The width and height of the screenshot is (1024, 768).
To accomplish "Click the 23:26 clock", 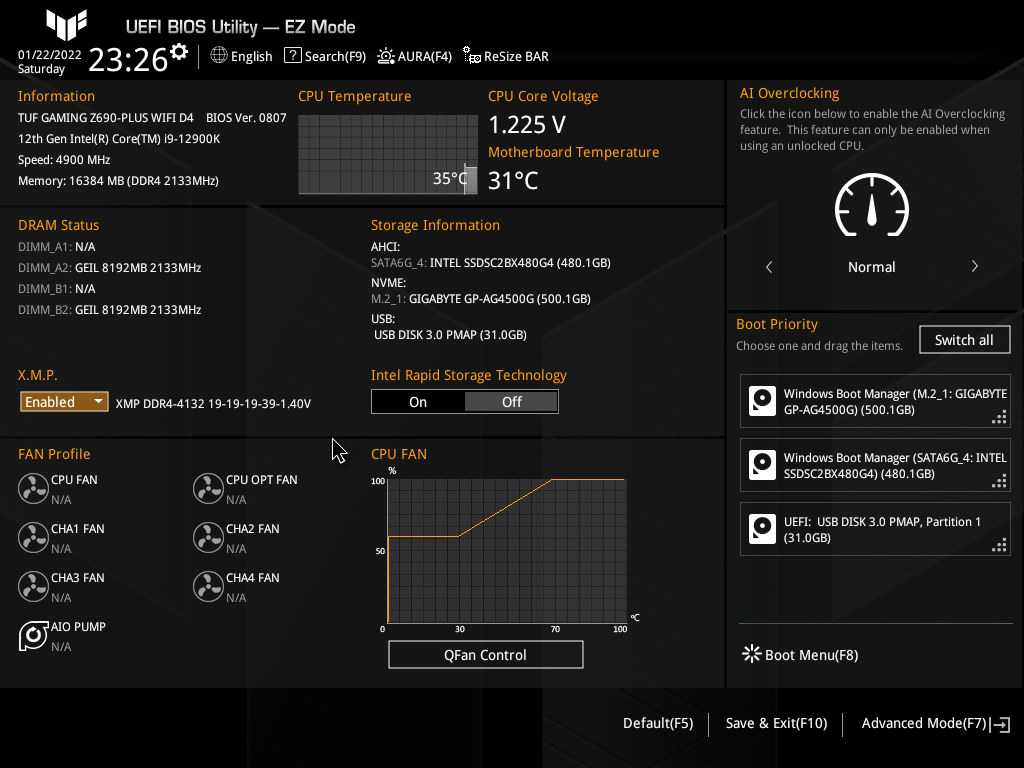I will [x=128, y=59].
